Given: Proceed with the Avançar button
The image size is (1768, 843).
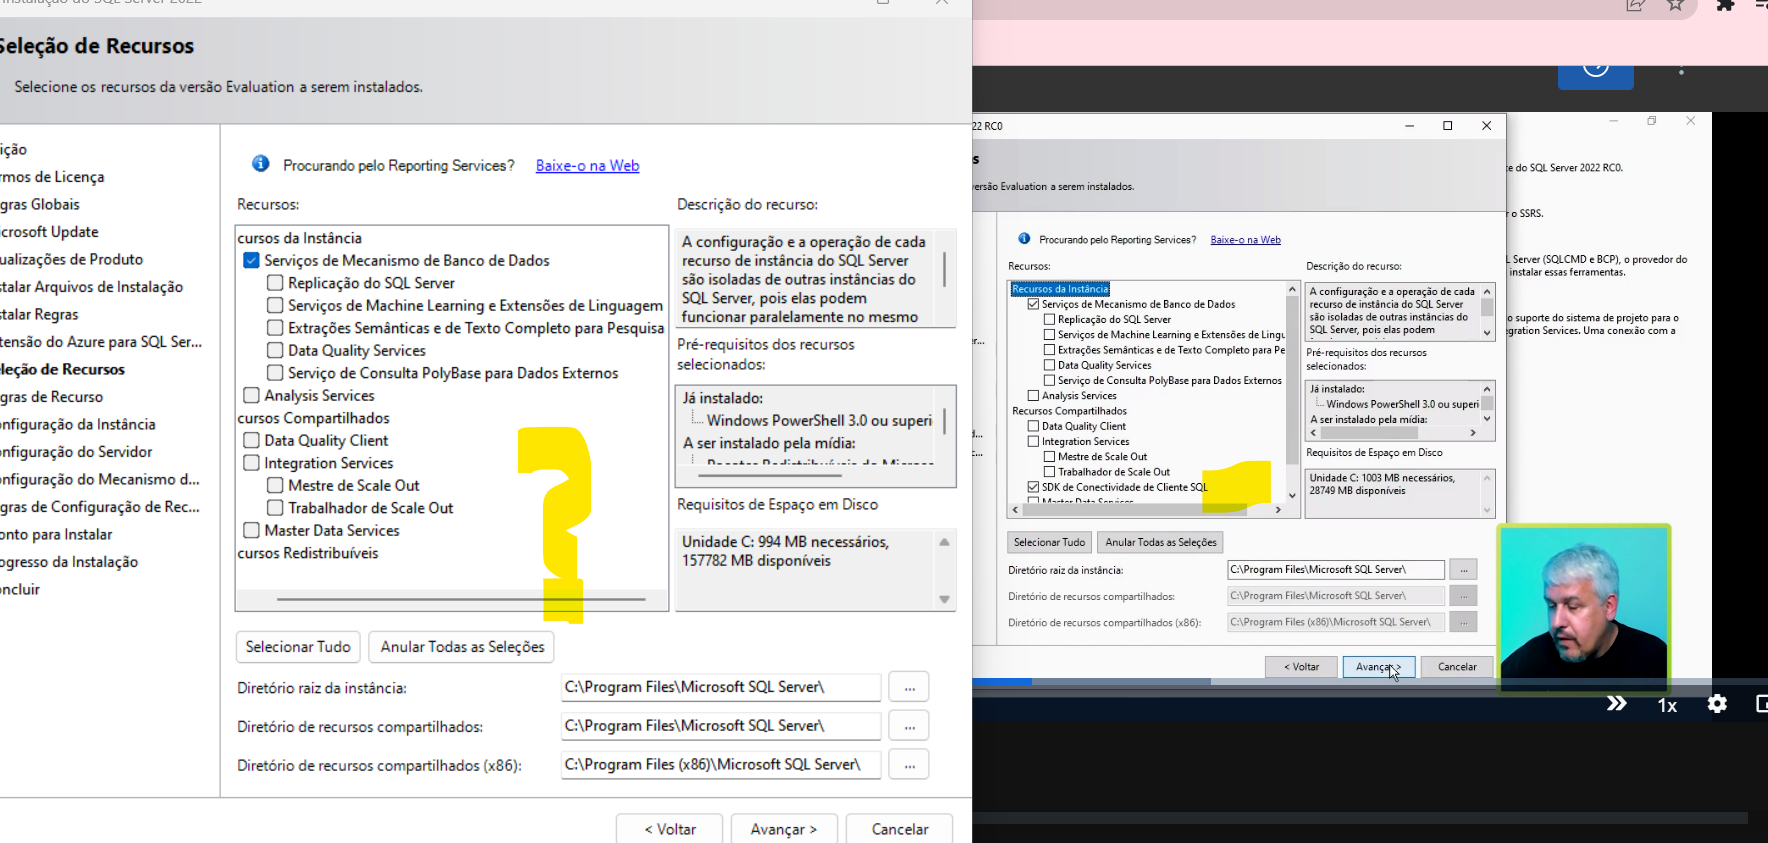Looking at the screenshot, I should (784, 829).
